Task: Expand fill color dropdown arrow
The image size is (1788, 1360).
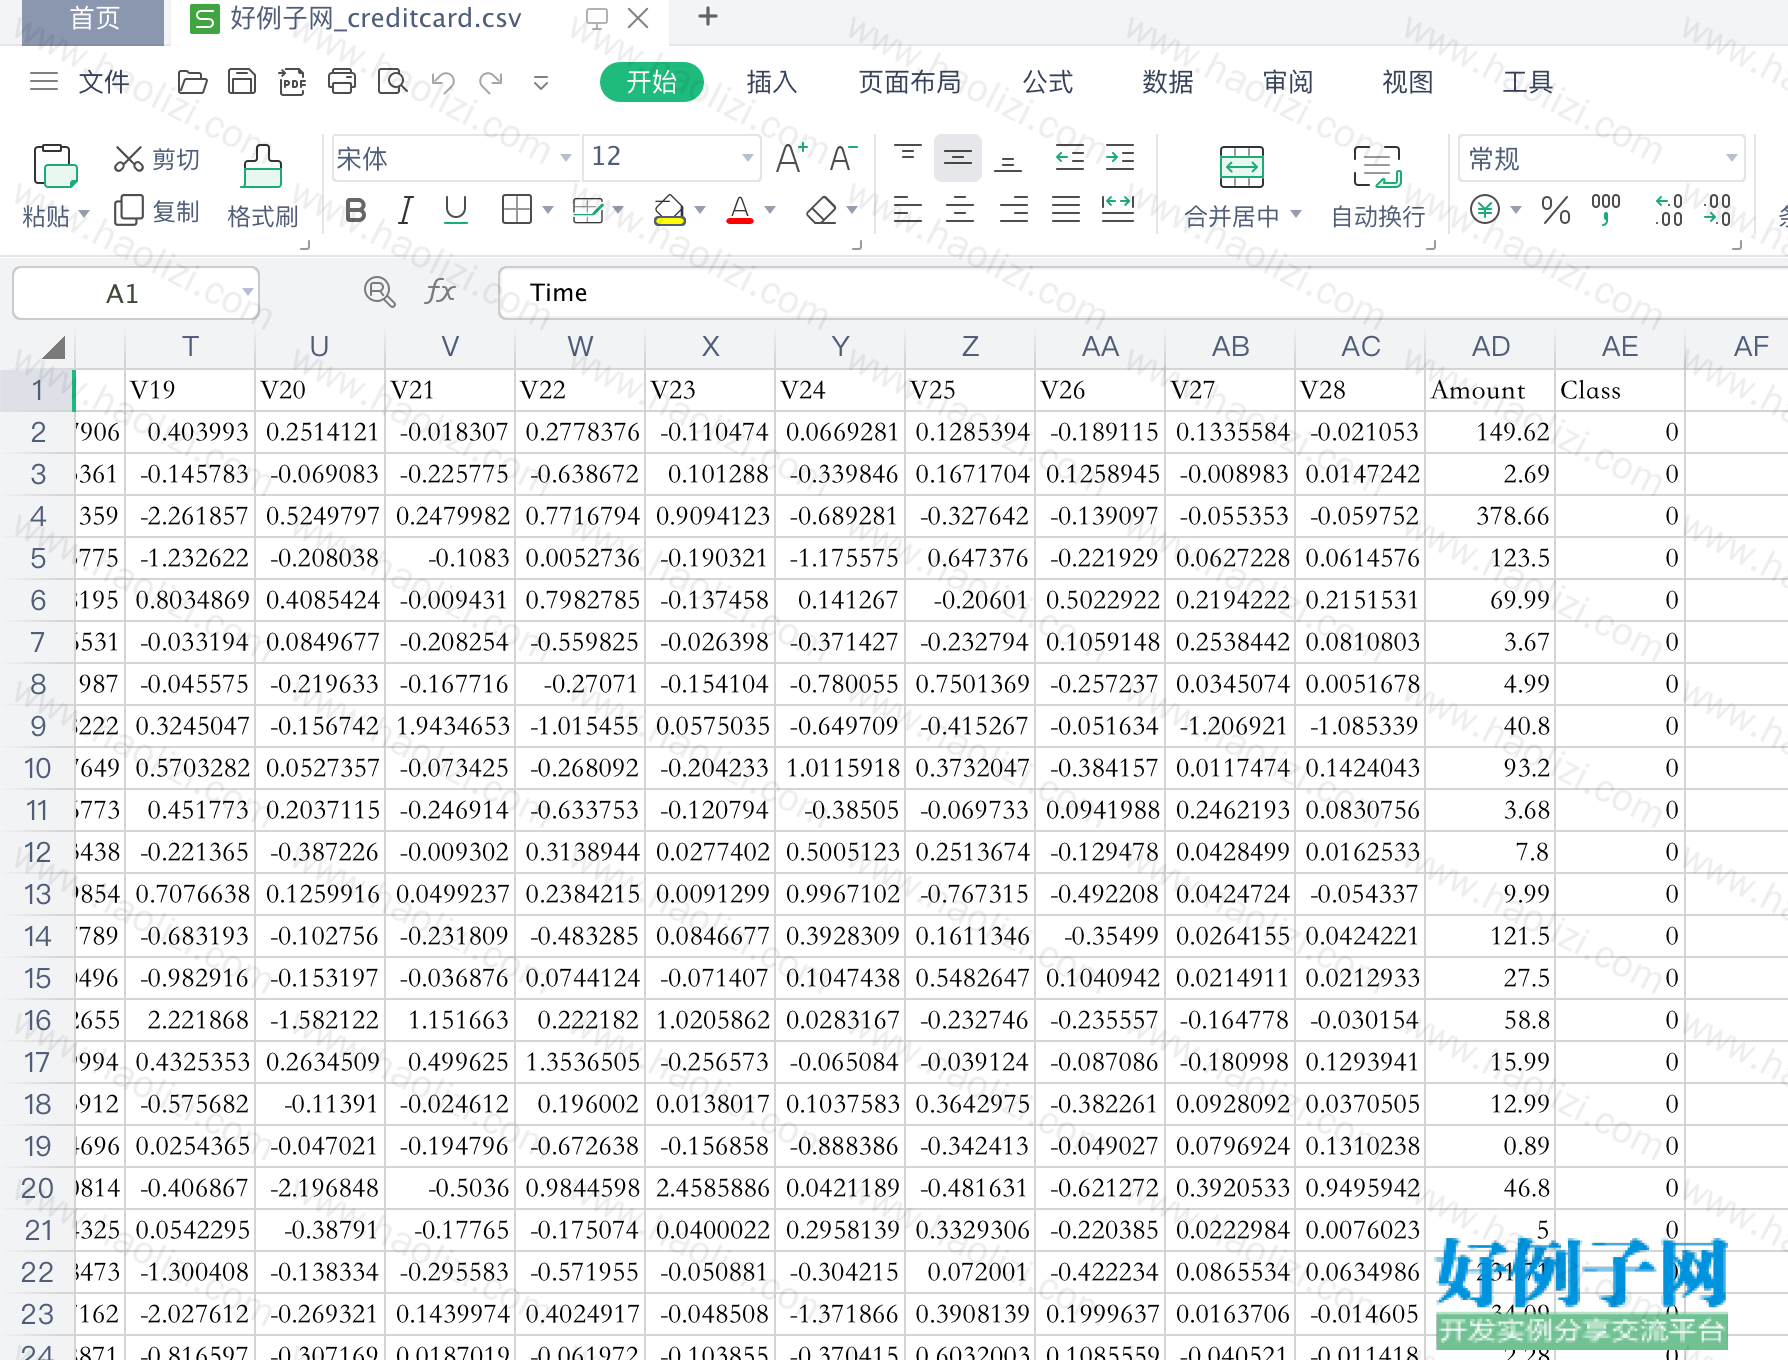Action: click(x=700, y=210)
